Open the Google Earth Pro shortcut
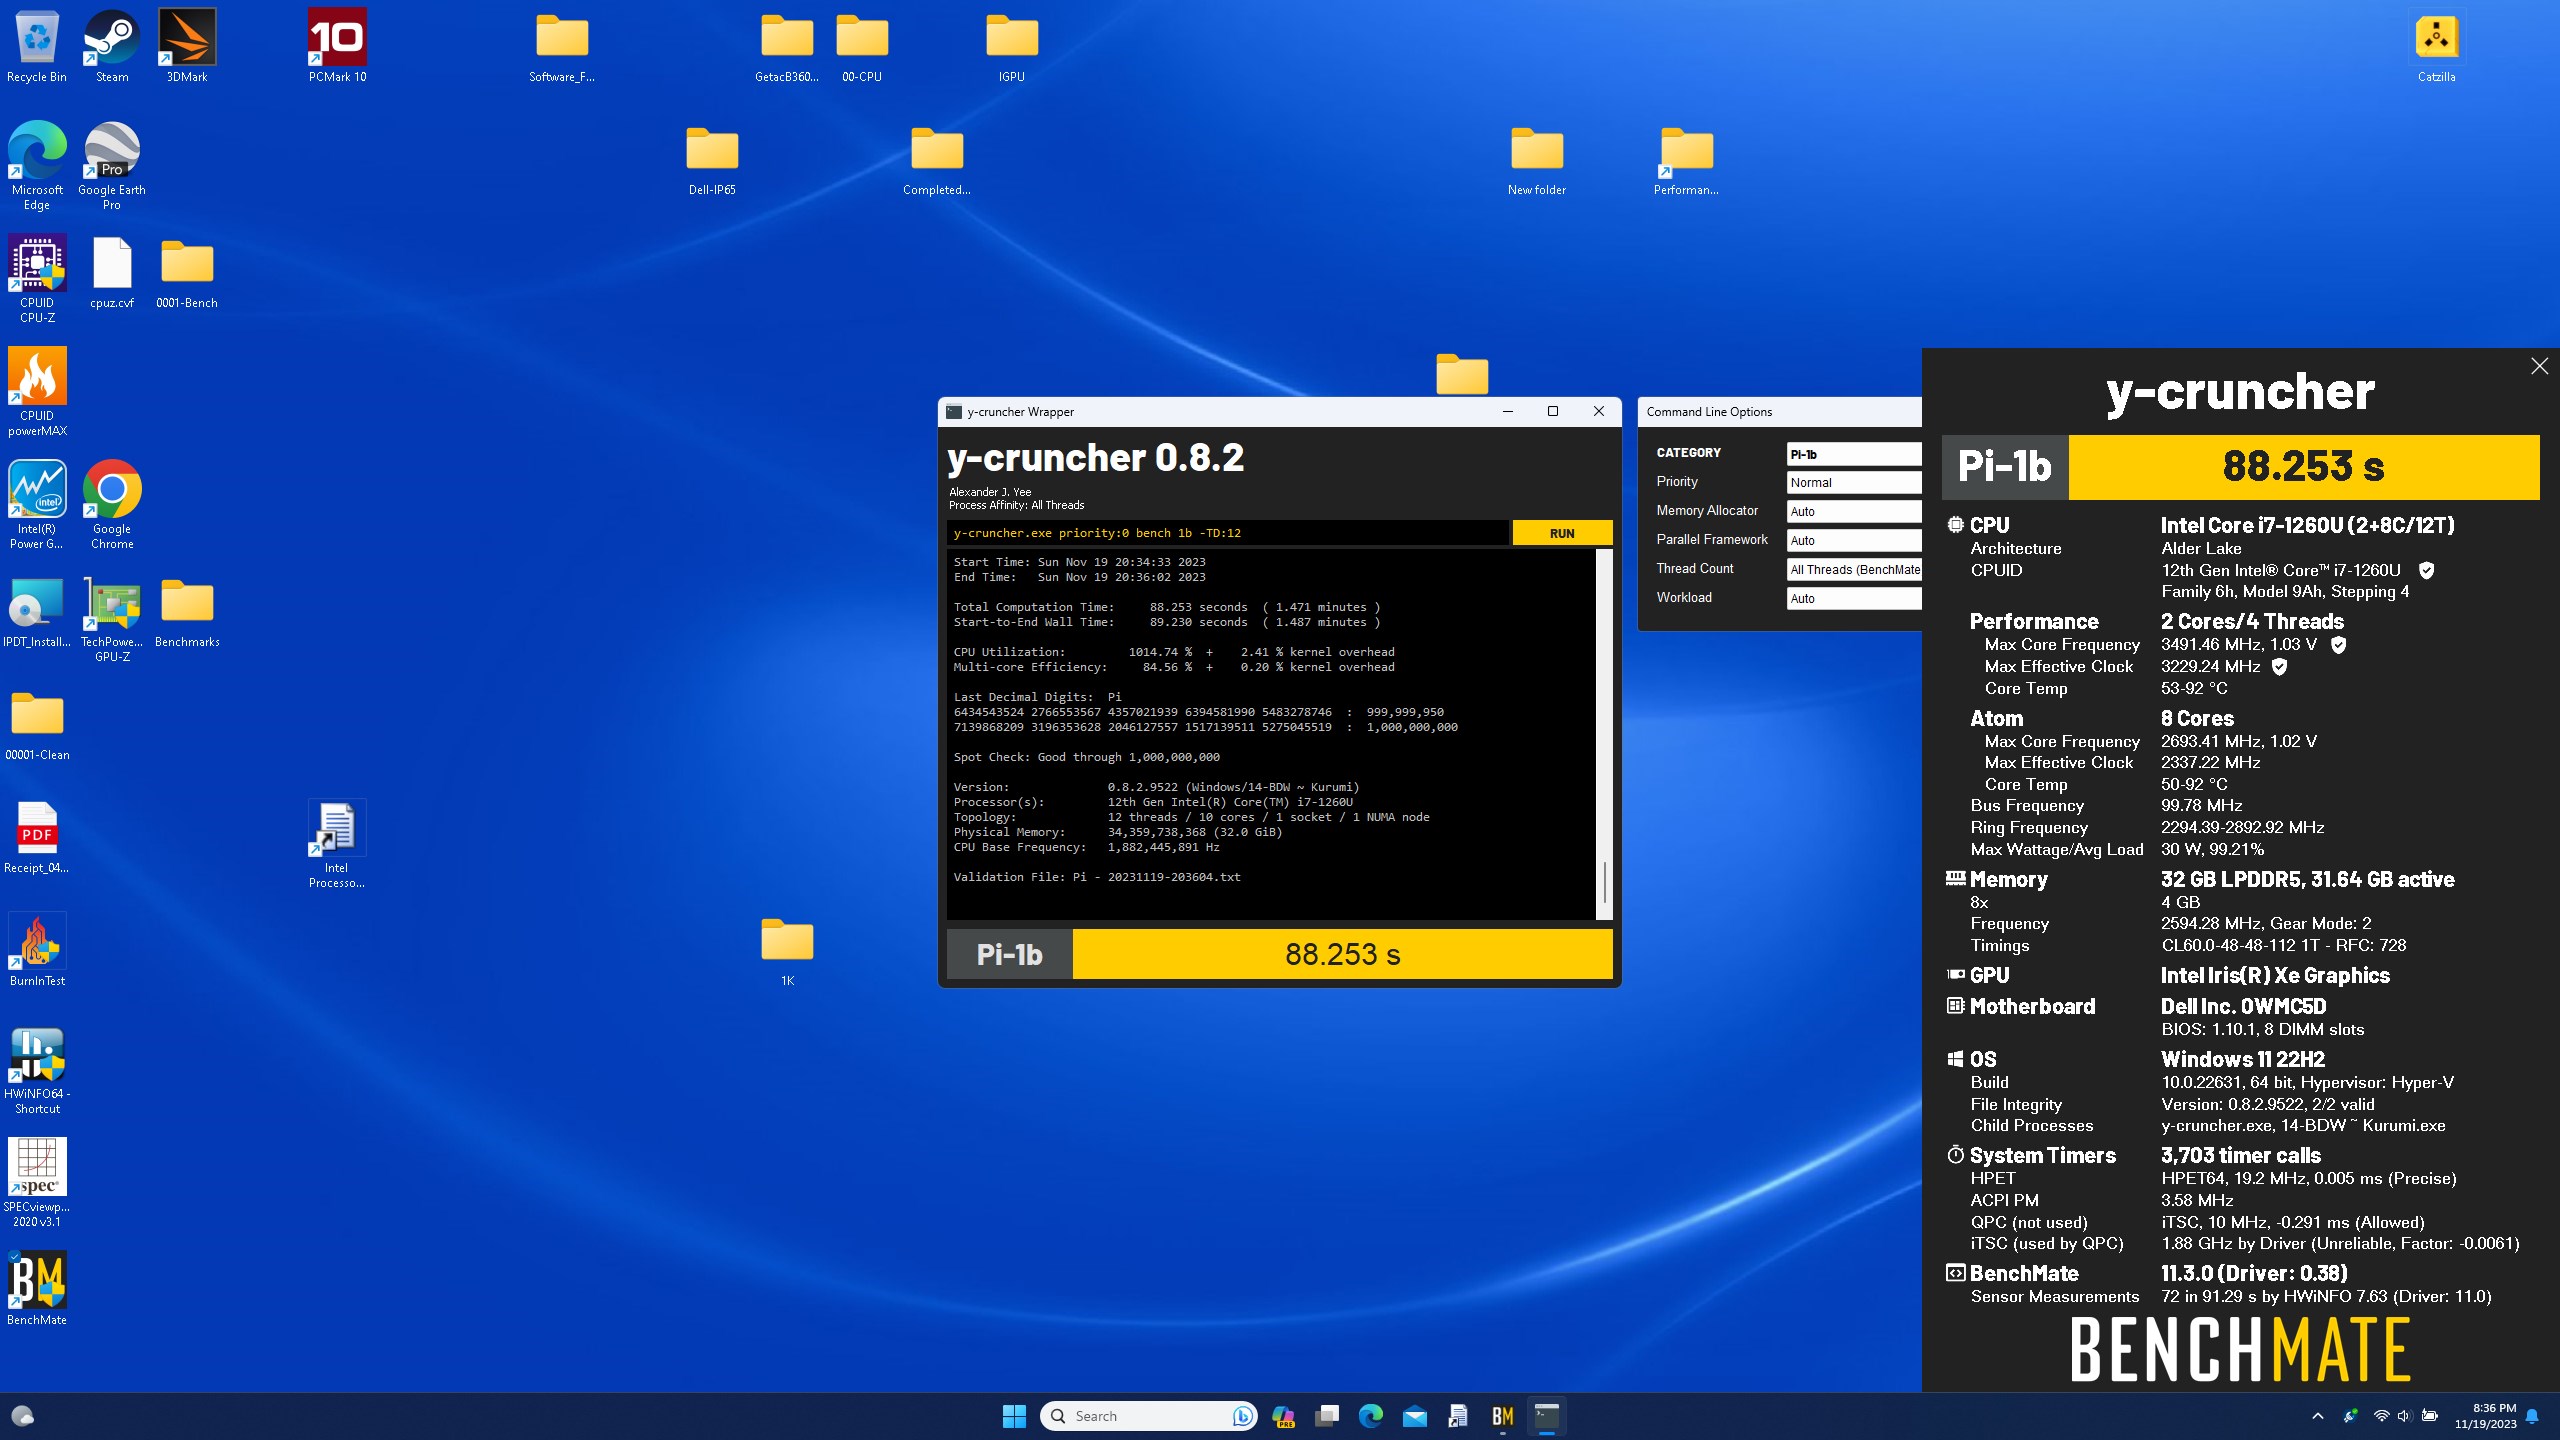 coord(112,165)
